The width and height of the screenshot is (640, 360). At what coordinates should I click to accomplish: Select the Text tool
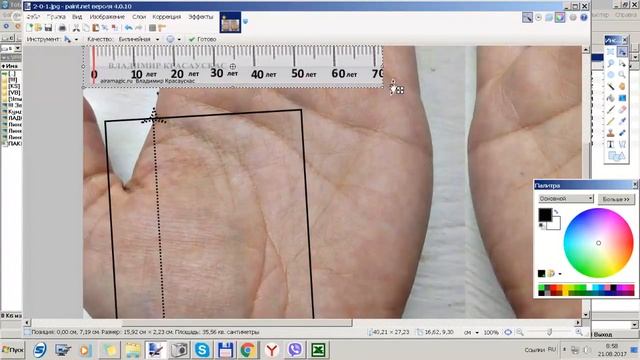[x=610, y=144]
